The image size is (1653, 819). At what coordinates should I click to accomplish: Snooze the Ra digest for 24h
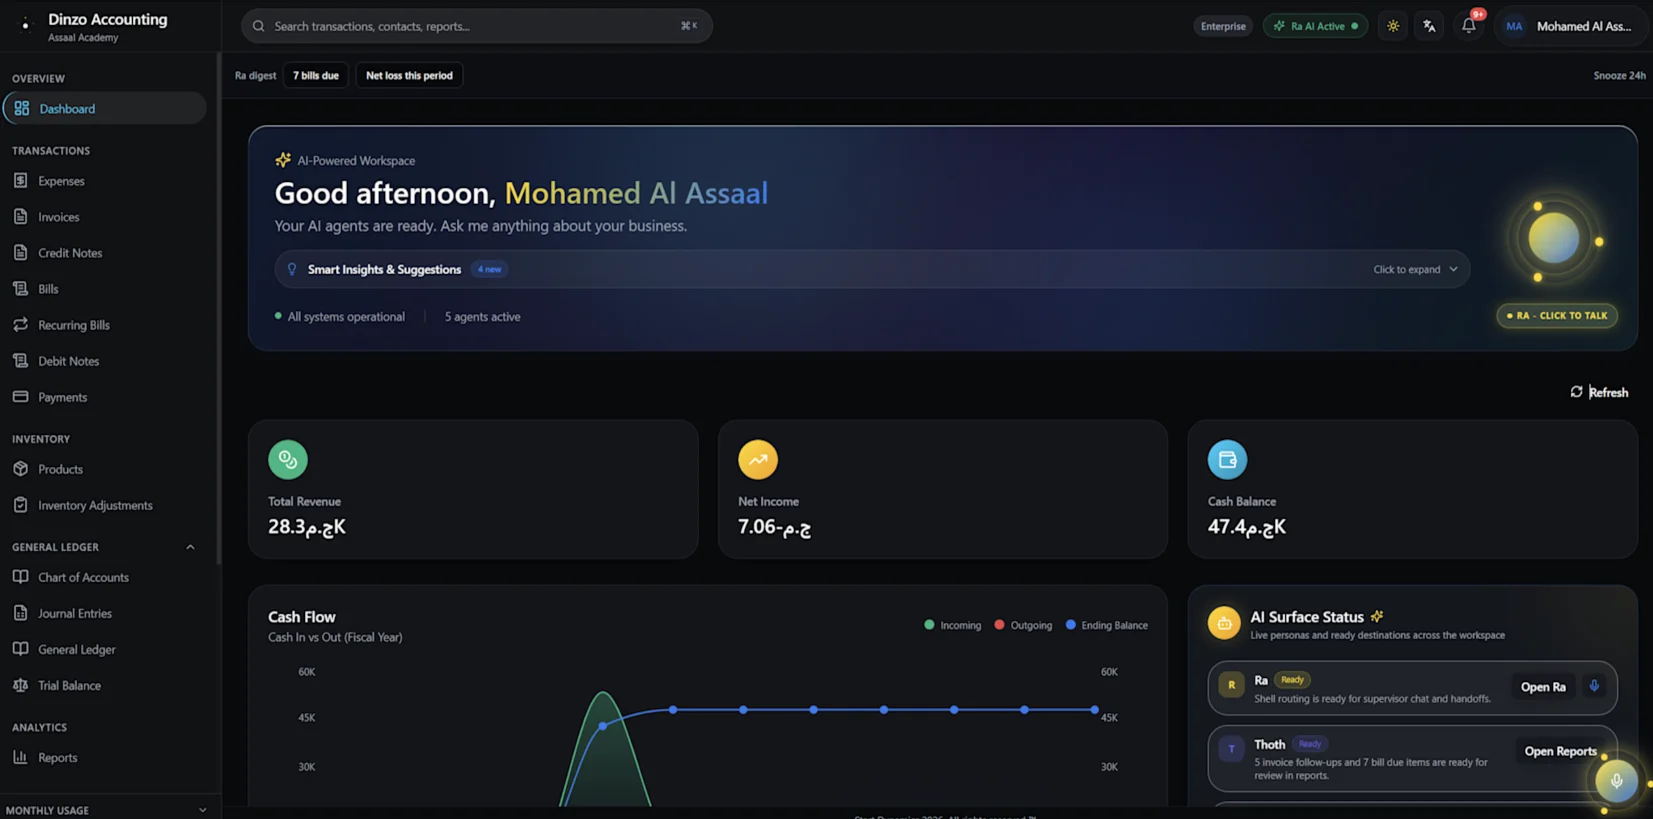(x=1619, y=75)
